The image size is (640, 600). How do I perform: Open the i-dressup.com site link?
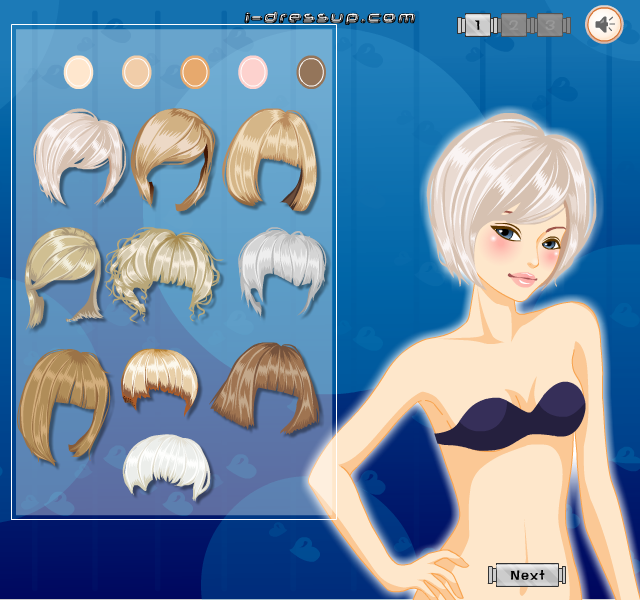tap(329, 18)
